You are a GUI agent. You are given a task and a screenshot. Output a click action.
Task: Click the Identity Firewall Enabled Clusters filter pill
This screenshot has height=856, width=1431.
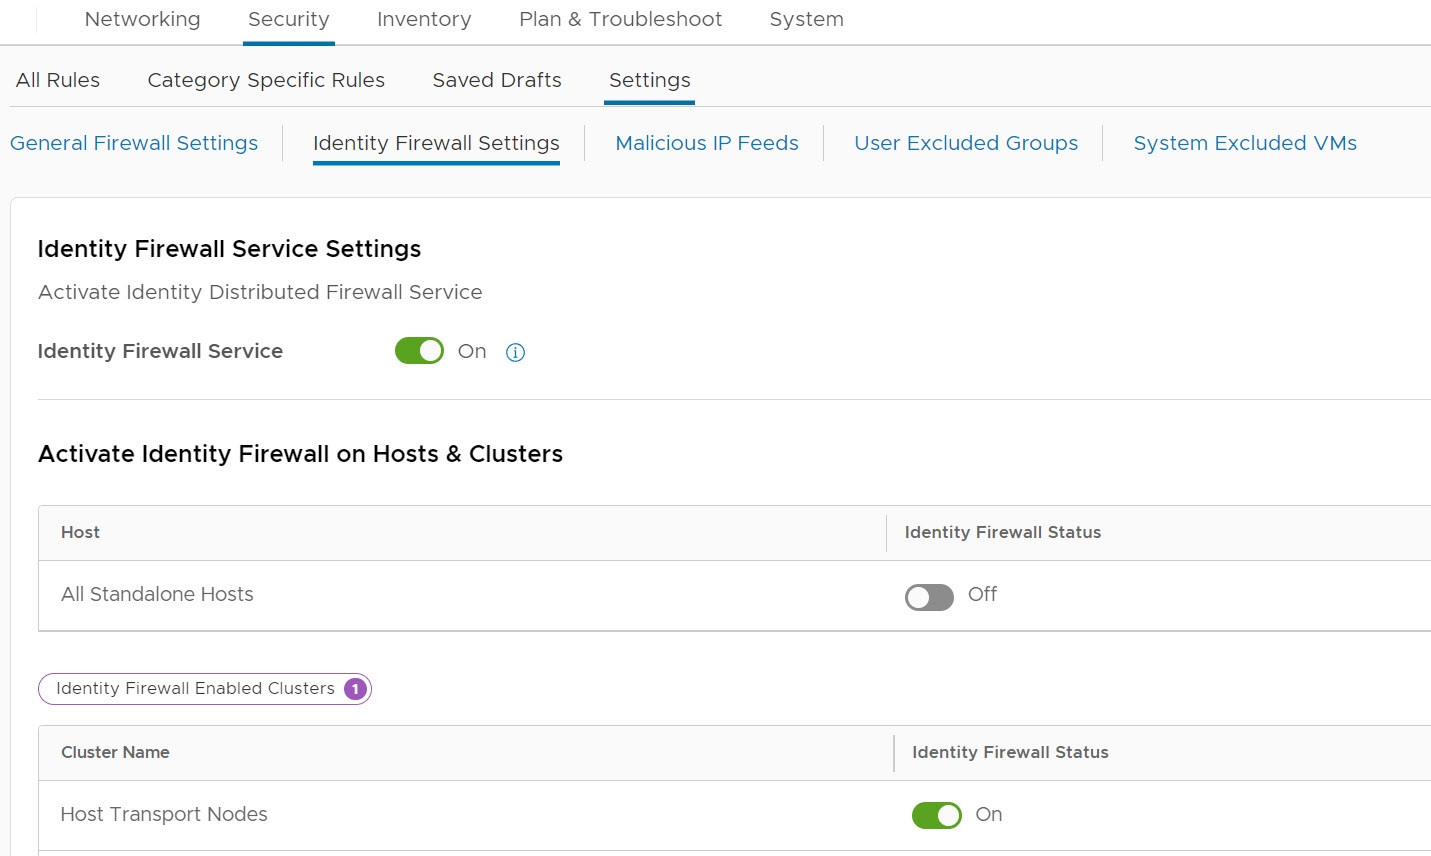(x=205, y=689)
